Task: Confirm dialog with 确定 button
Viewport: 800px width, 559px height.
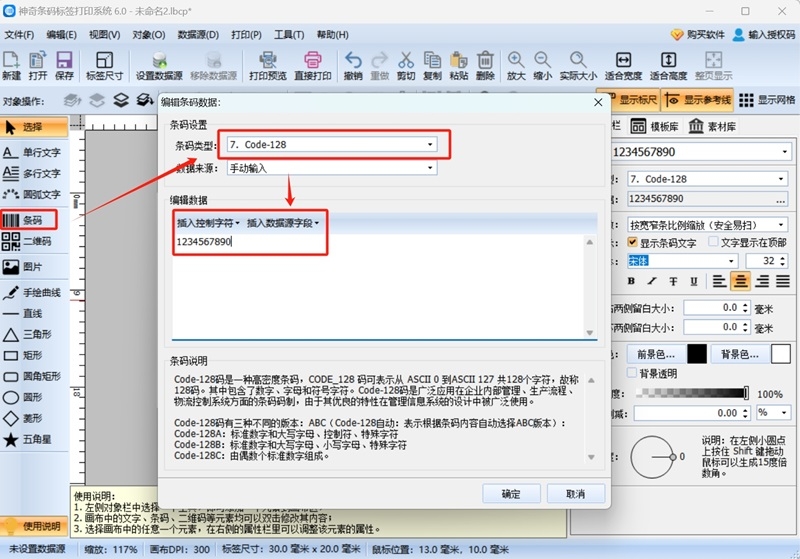Action: [x=511, y=494]
